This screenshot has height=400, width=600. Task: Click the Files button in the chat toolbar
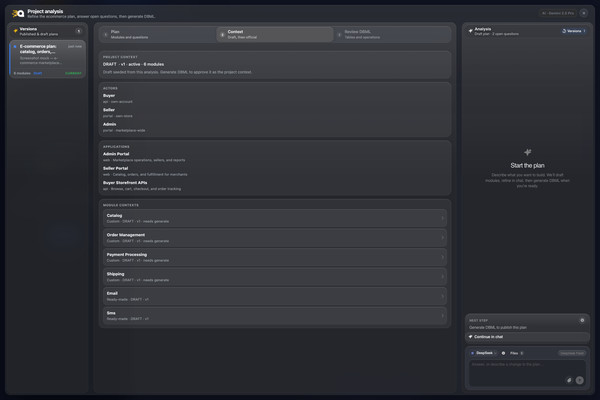click(516, 353)
